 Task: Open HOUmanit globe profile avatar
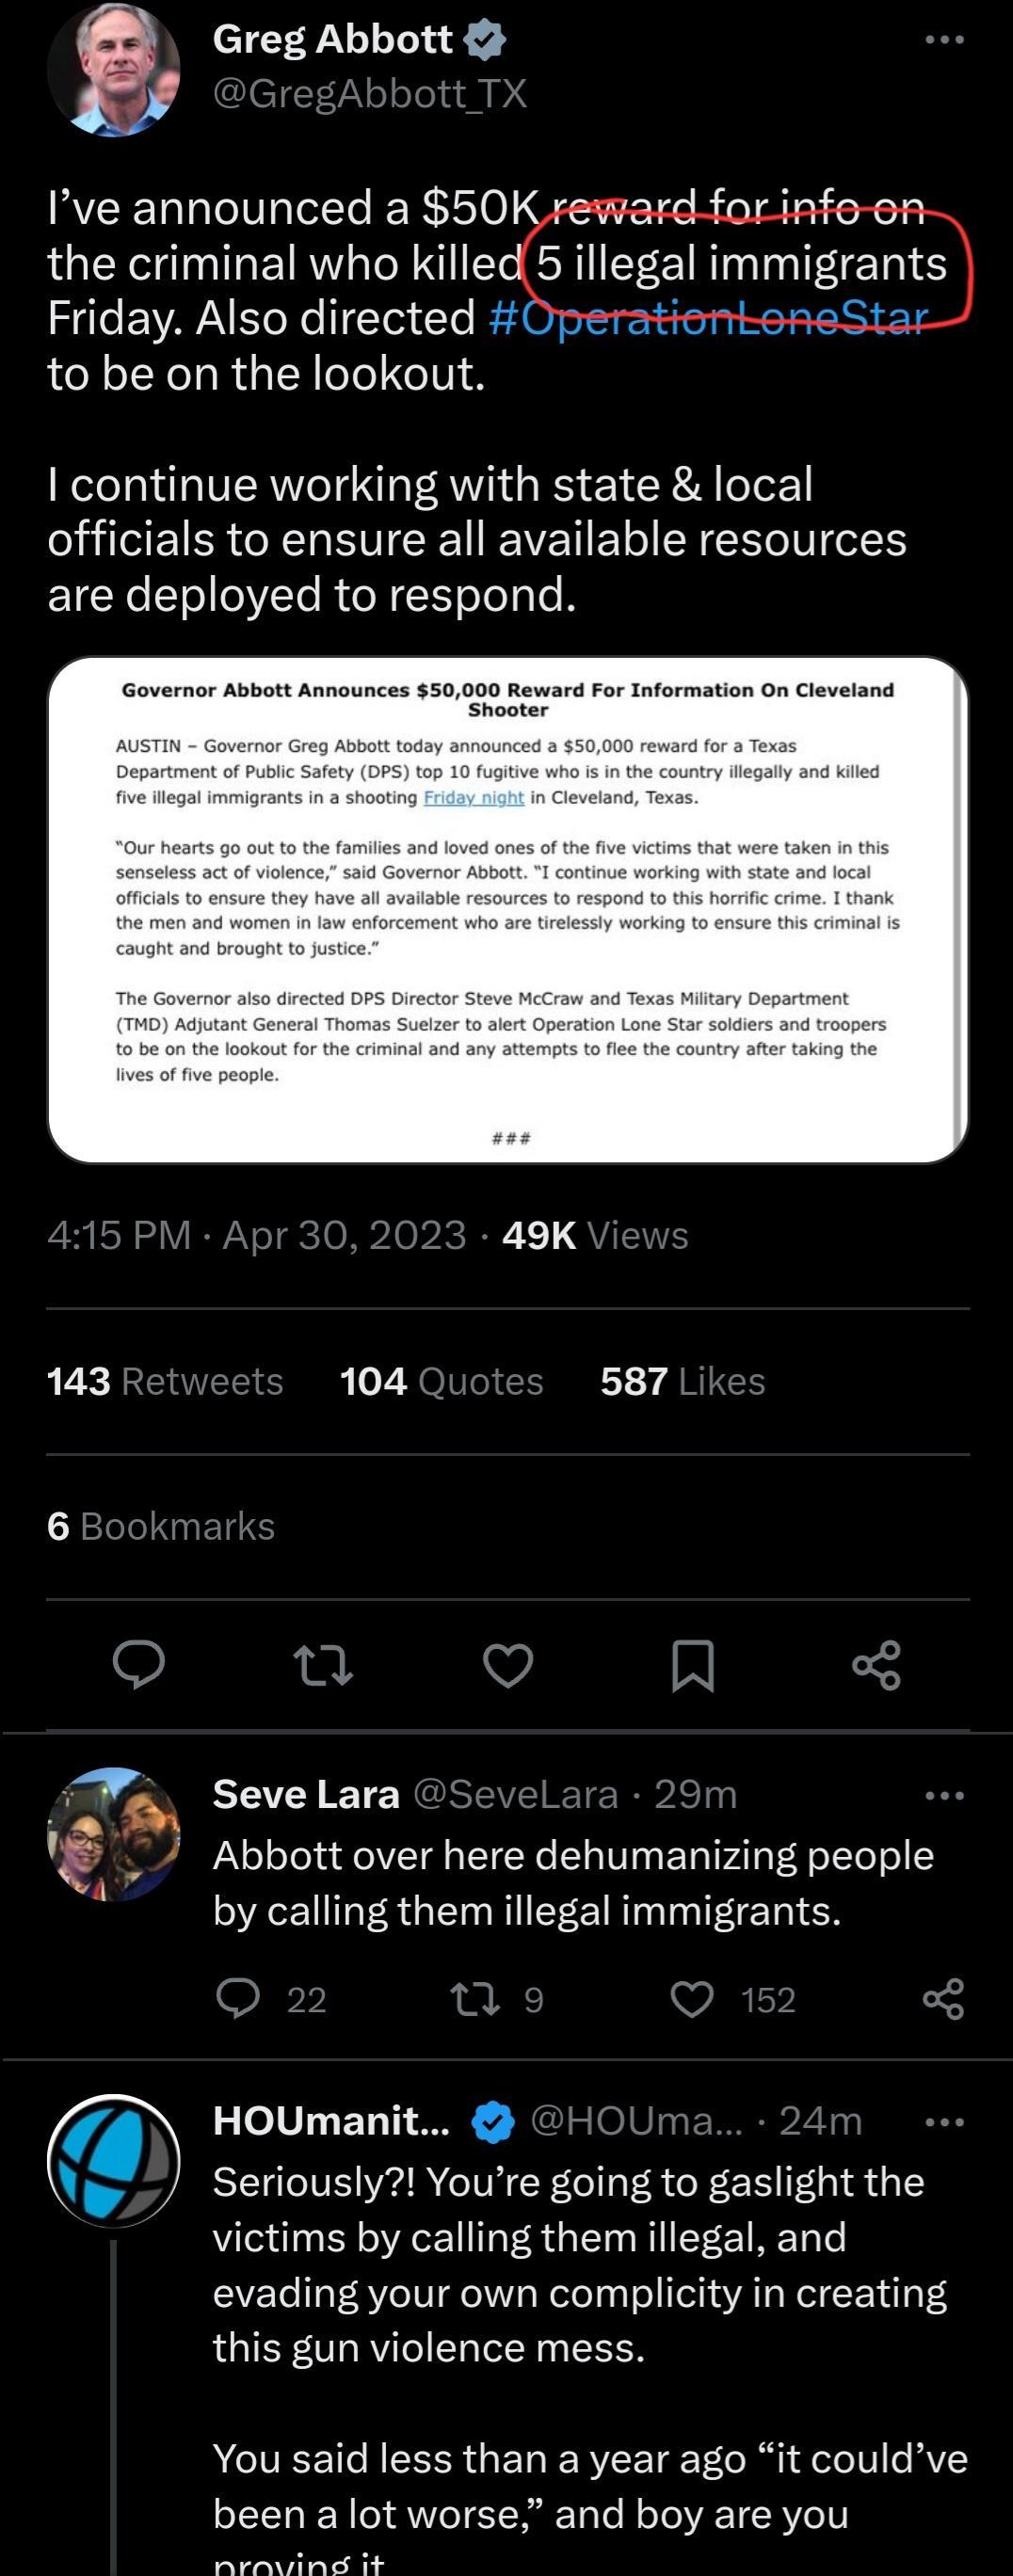[x=113, y=2160]
